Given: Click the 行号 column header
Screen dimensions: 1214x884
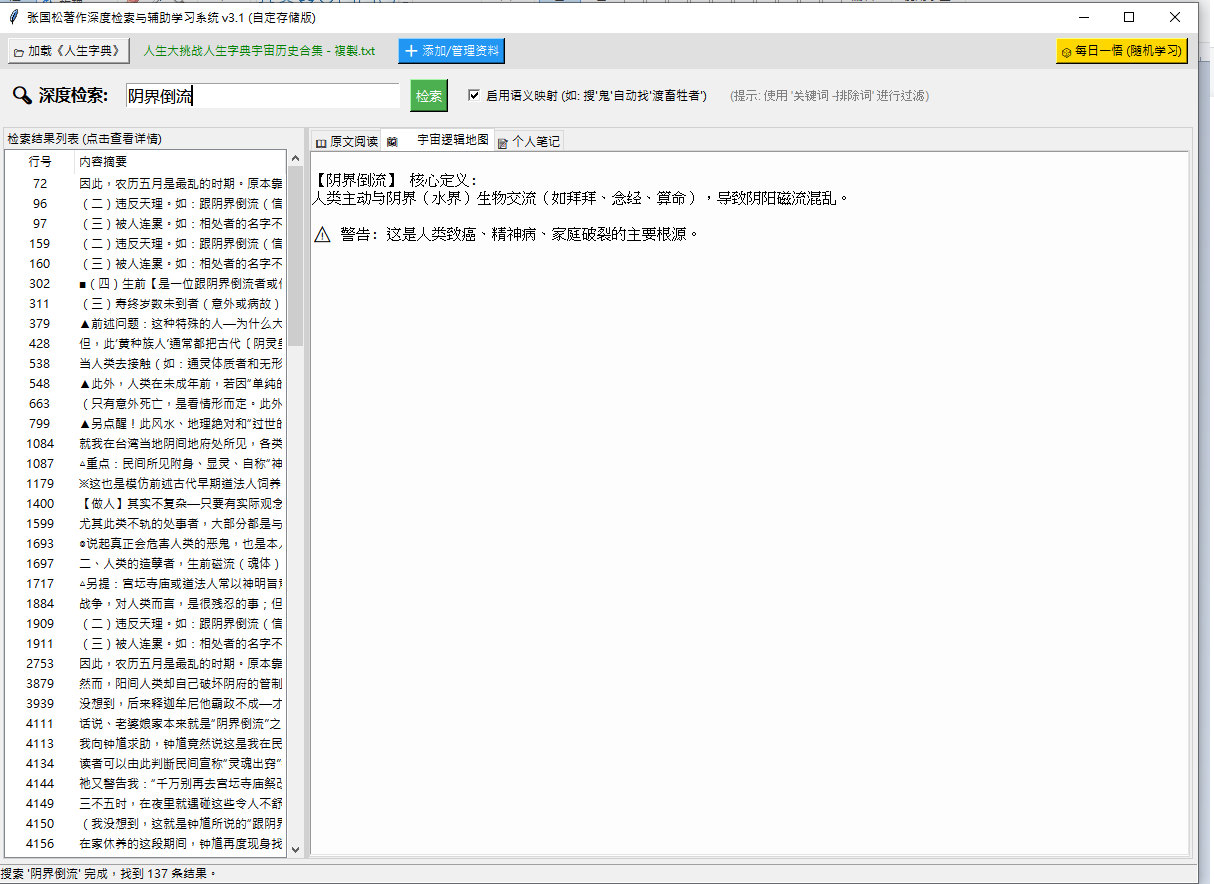Looking at the screenshot, I should tap(40, 162).
